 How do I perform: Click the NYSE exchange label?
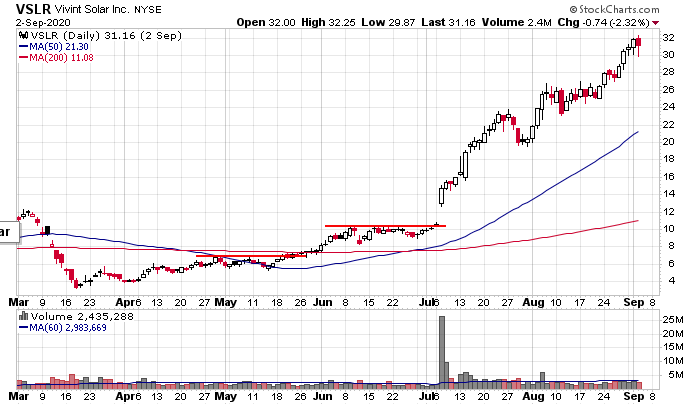[148, 9]
